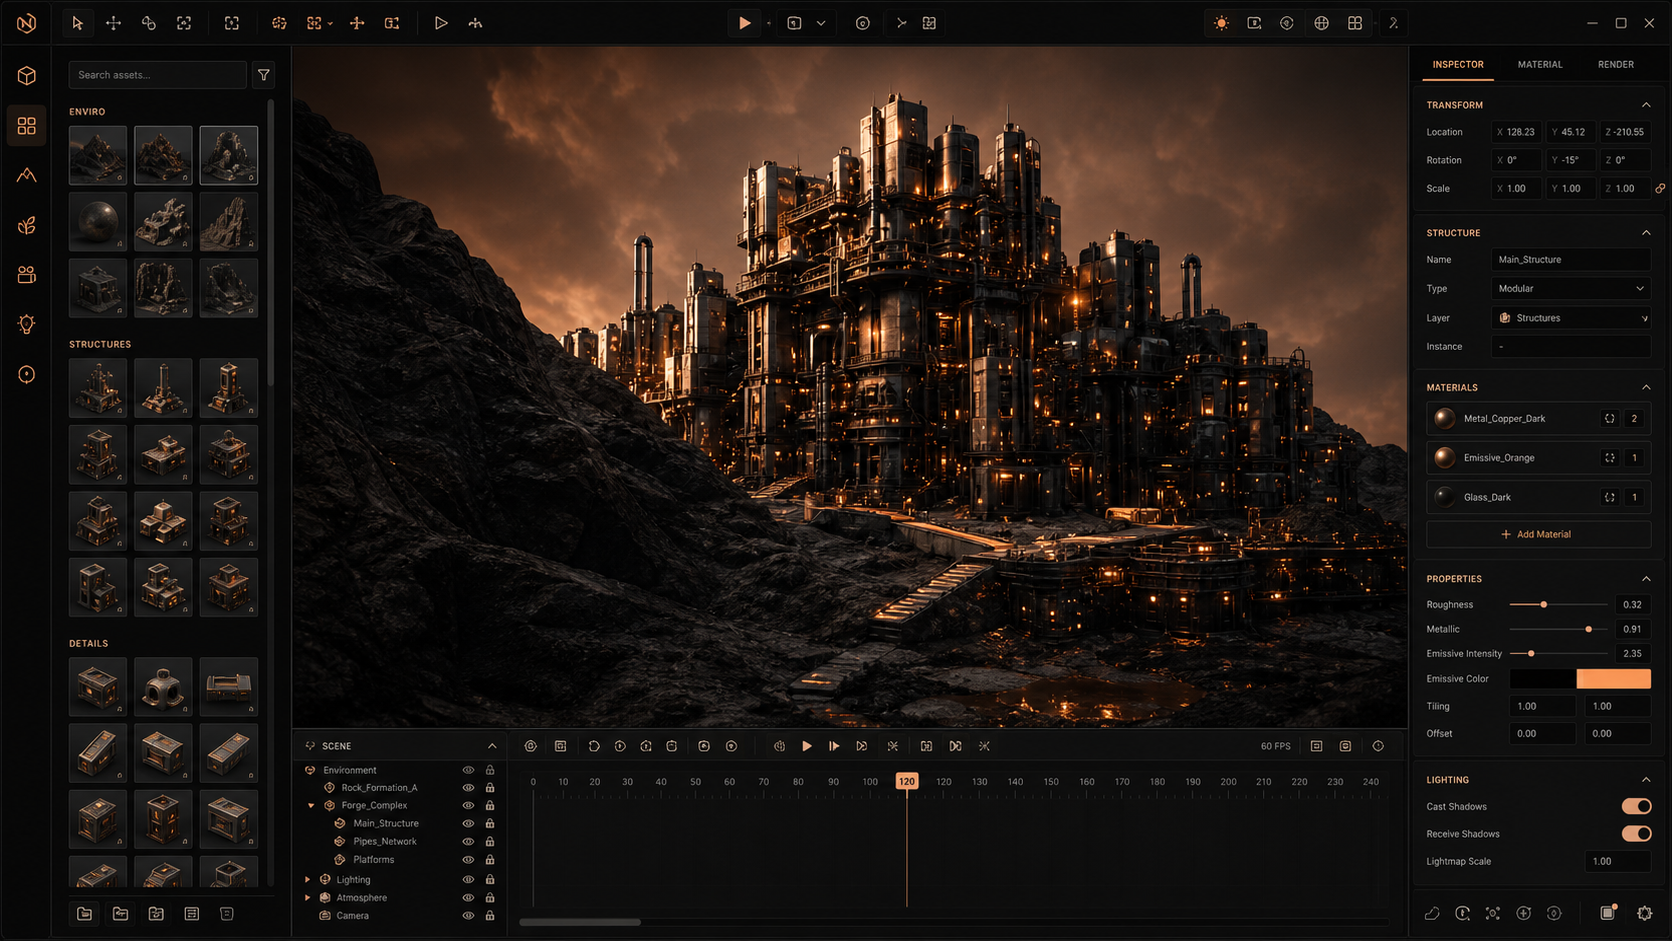Collapse the Structure section
Screen dimensions: 1672x941
1646,233
